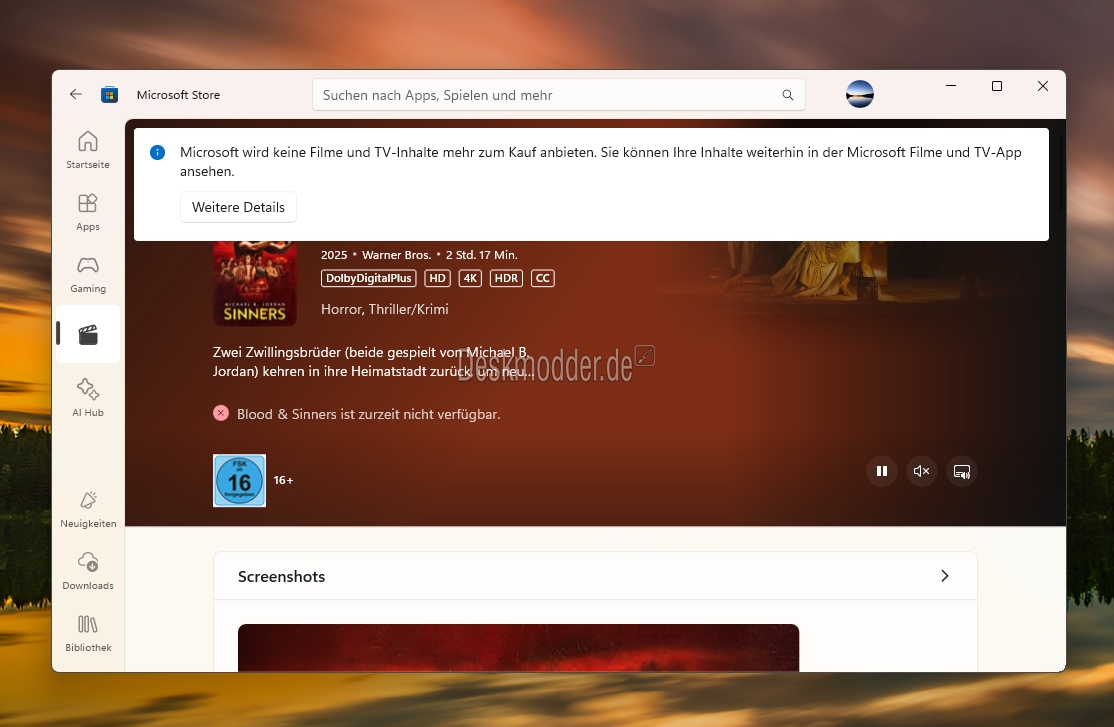1114x727 pixels.
Task: Click the Screenshots heading
Action: coord(281,576)
